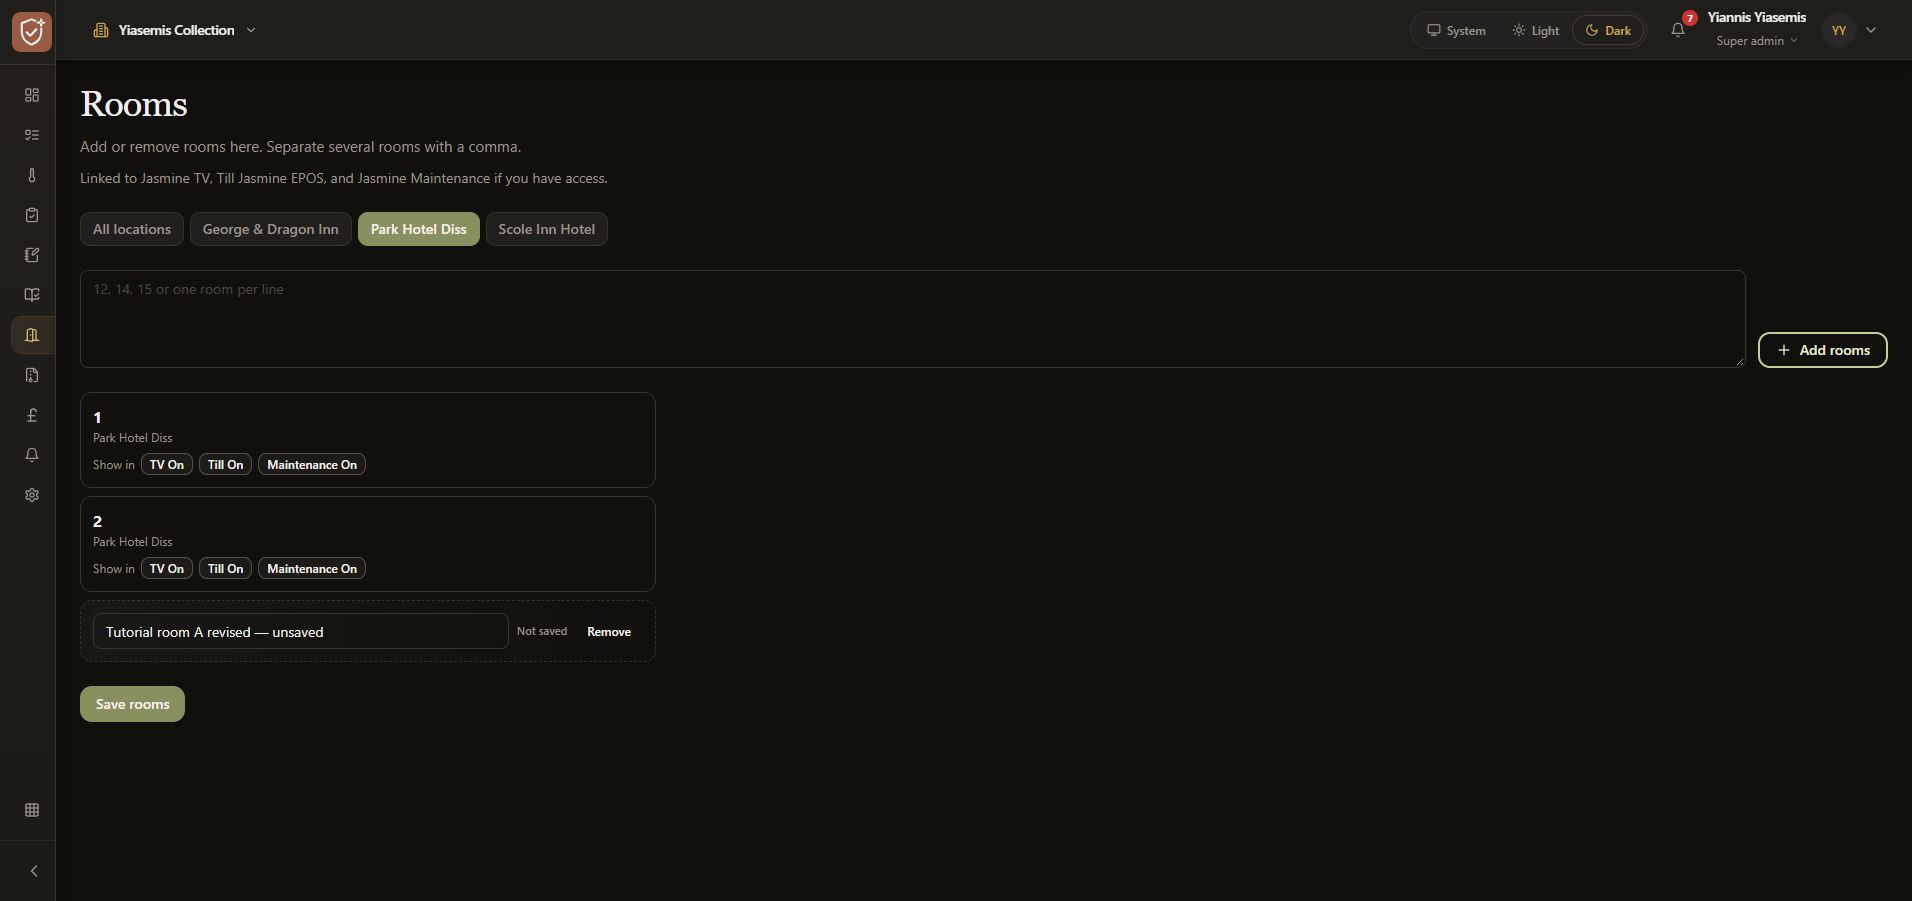Open the file document icon in sidebar
Image resolution: width=1912 pixels, height=901 pixels.
(32, 375)
